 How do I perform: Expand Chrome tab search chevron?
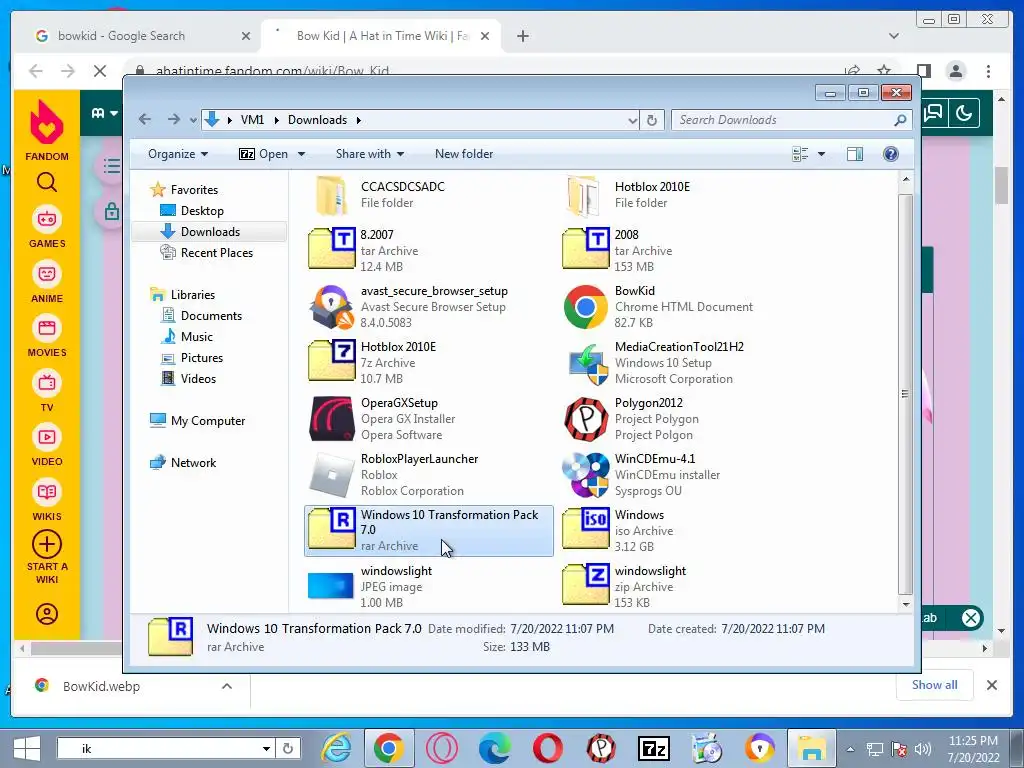tap(894, 36)
